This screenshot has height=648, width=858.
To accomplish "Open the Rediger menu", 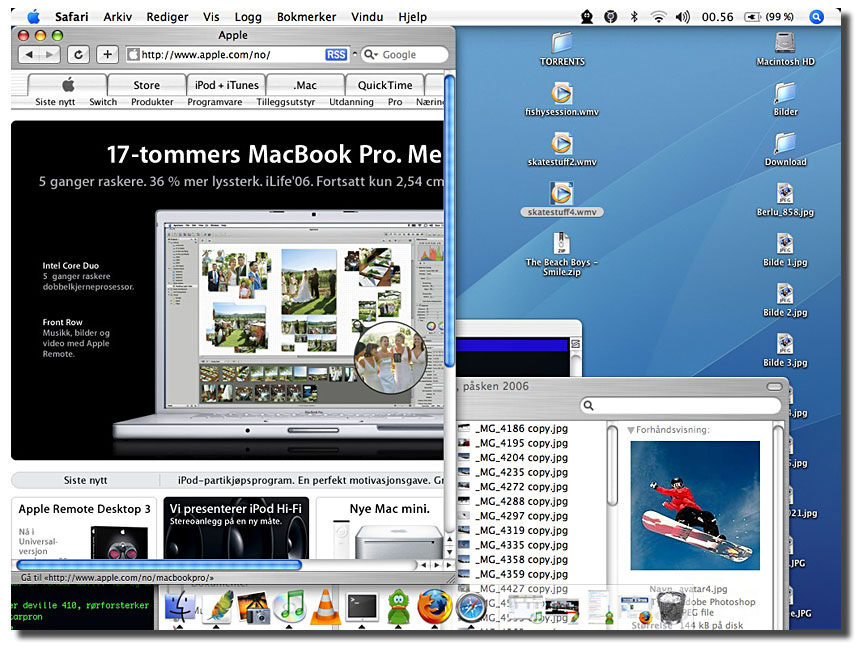I will click(167, 17).
